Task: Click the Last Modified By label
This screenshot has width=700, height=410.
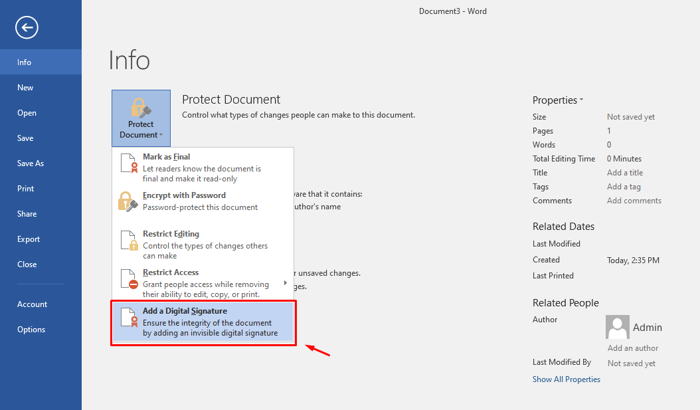Action: coord(562,362)
